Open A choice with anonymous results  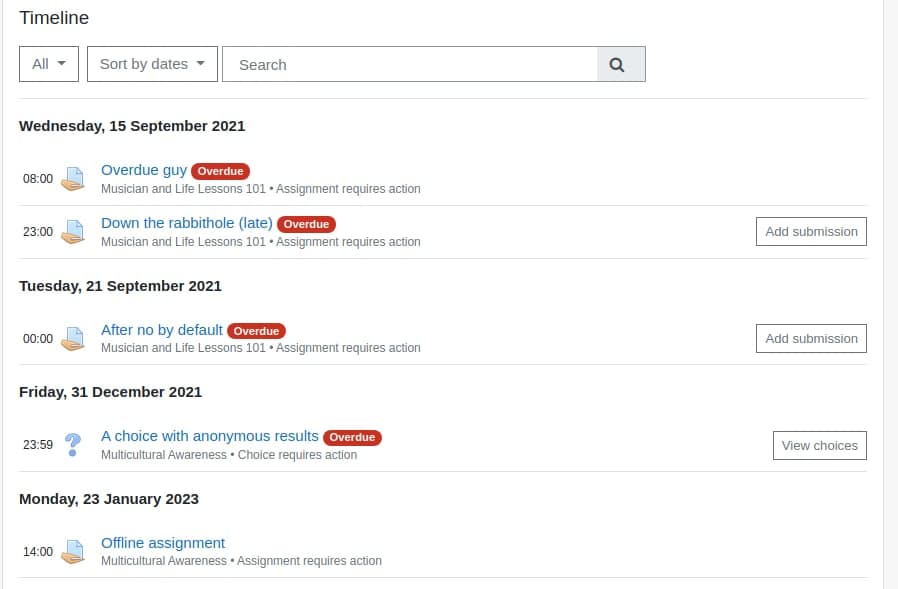point(210,436)
